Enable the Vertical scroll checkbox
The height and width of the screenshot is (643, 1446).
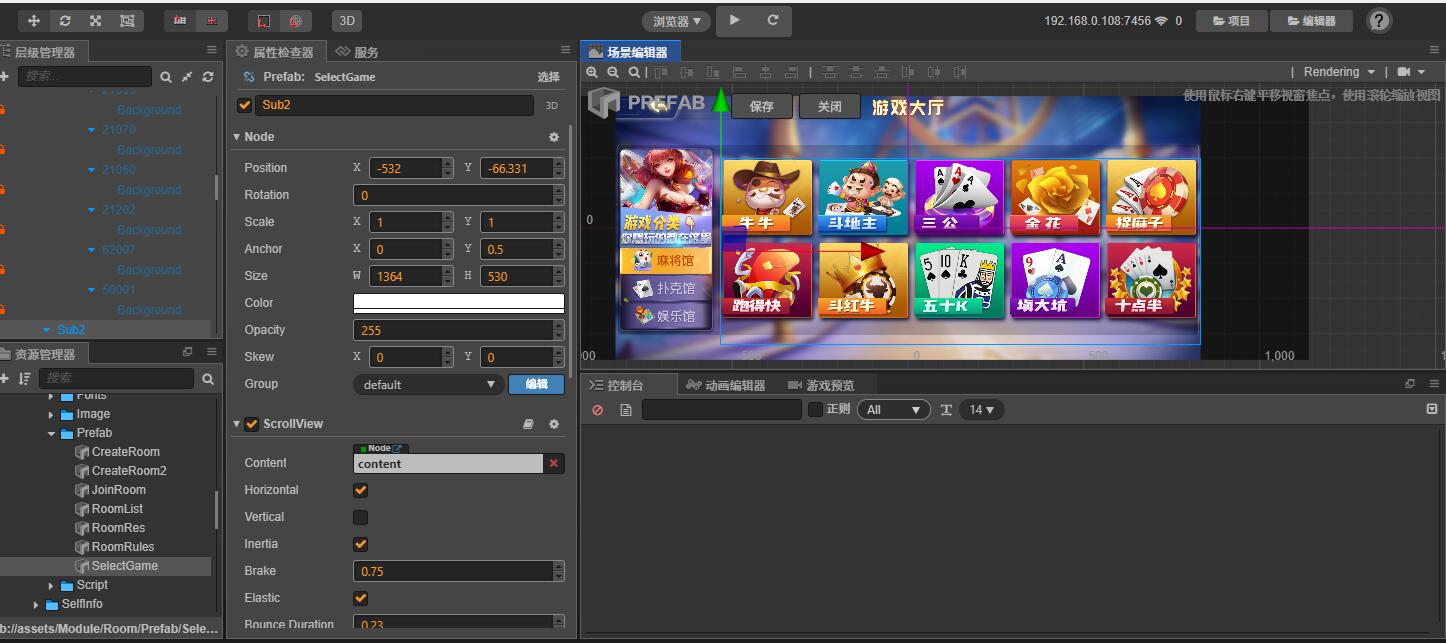coord(361,517)
